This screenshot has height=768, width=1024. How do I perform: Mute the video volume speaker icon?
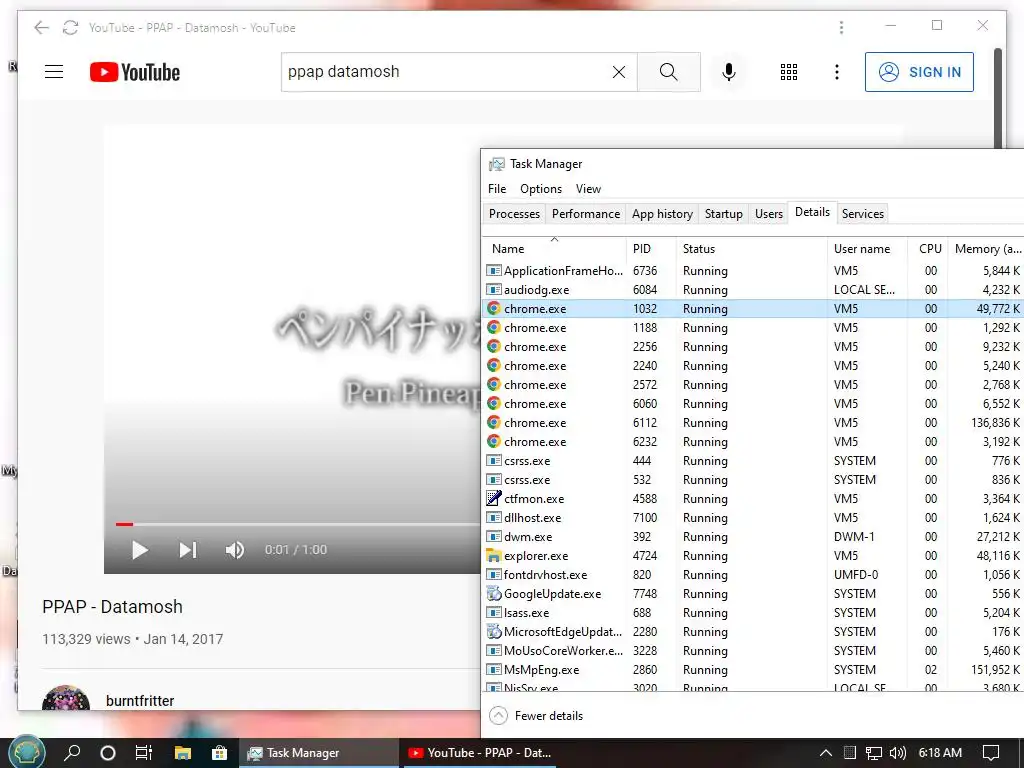(x=234, y=550)
